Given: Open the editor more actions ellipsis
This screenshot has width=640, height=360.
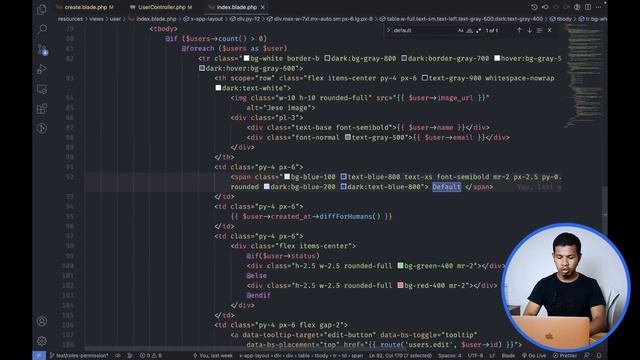Looking at the screenshot, I should tap(598, 7).
